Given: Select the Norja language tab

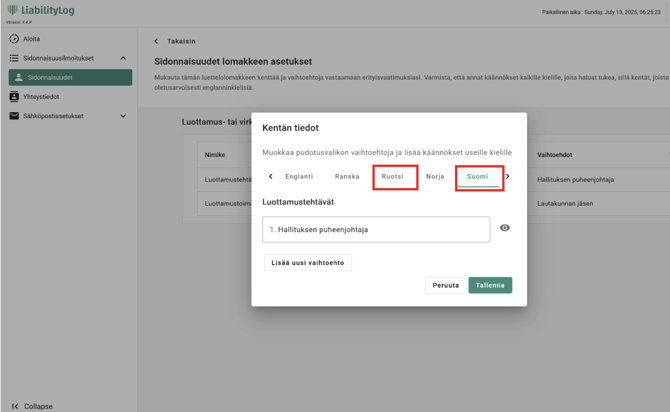Looking at the screenshot, I should point(435,177).
